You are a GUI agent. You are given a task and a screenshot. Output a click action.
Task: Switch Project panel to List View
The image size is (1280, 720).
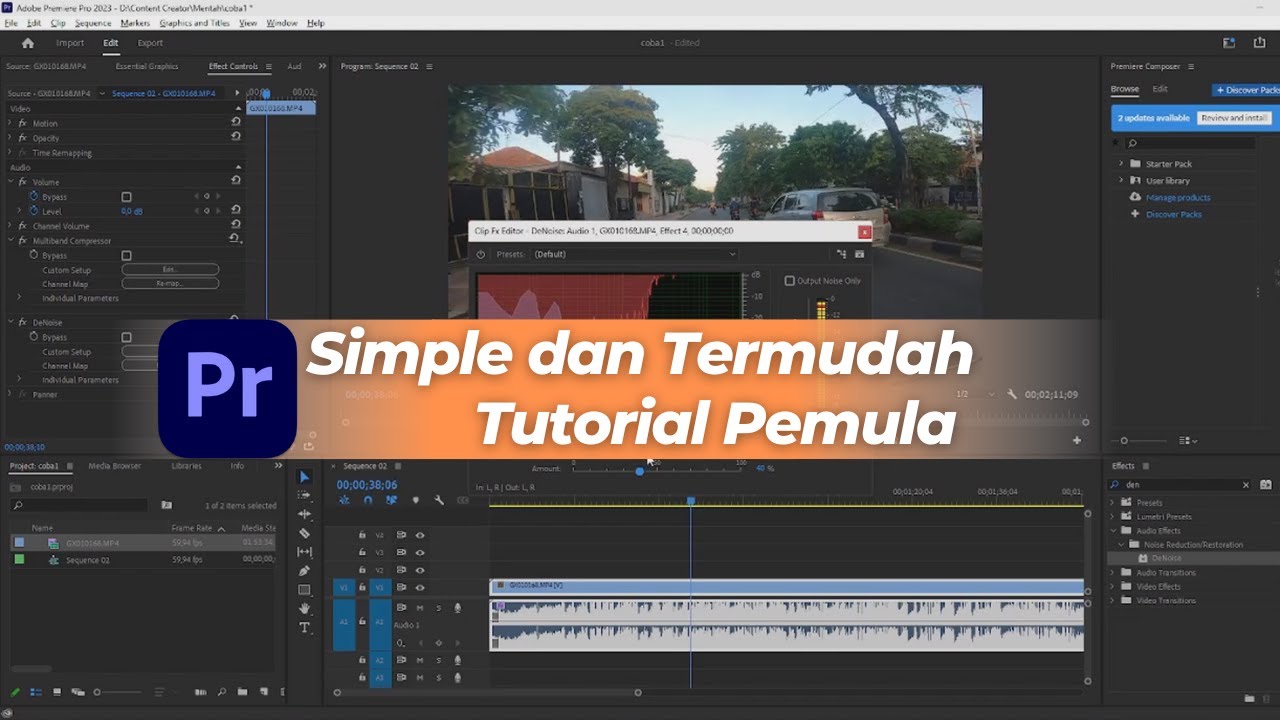click(36, 692)
